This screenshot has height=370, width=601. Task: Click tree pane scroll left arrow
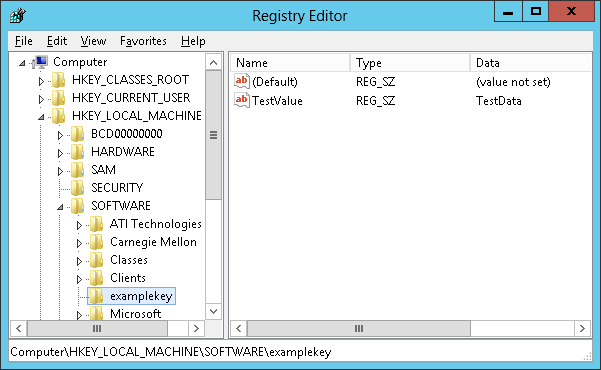click(19, 329)
